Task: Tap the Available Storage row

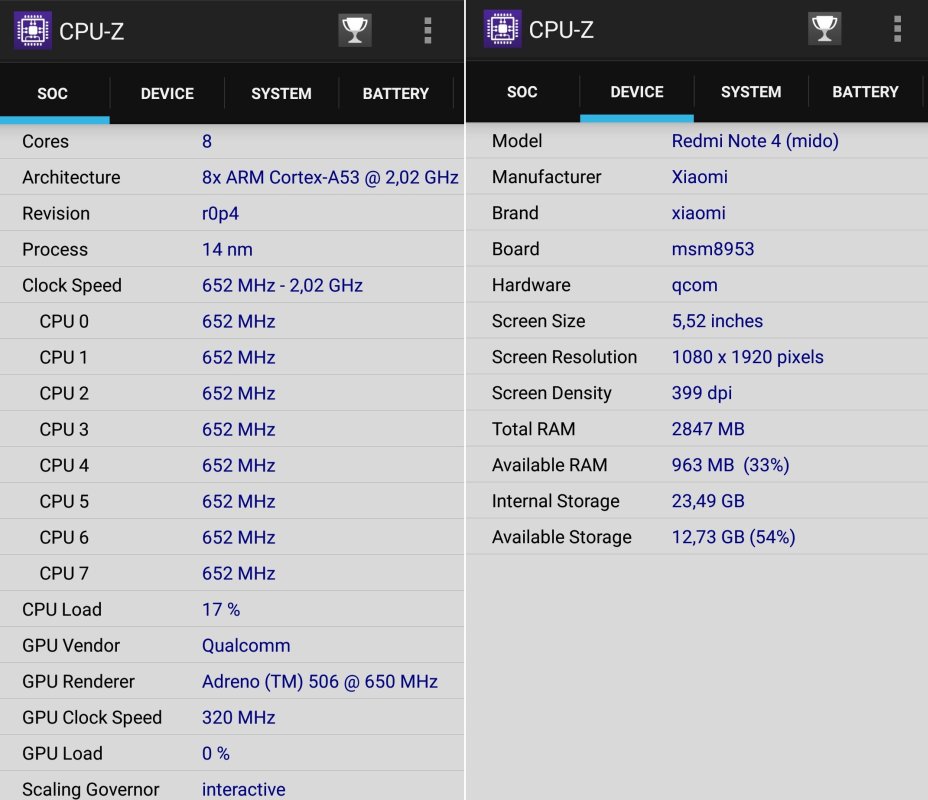Action: [x=697, y=537]
